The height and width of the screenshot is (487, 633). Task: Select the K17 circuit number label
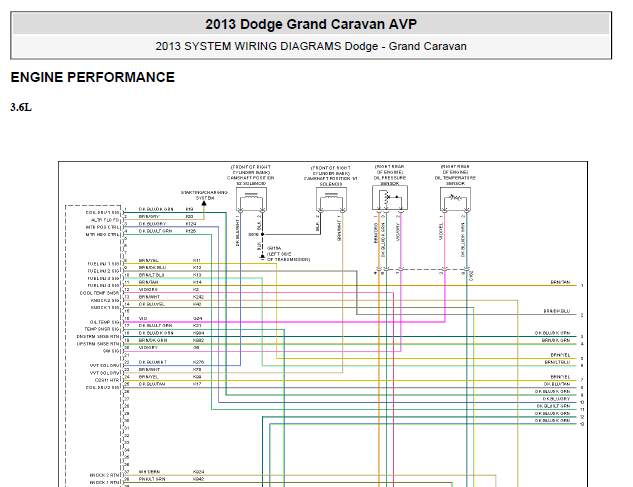point(198,384)
